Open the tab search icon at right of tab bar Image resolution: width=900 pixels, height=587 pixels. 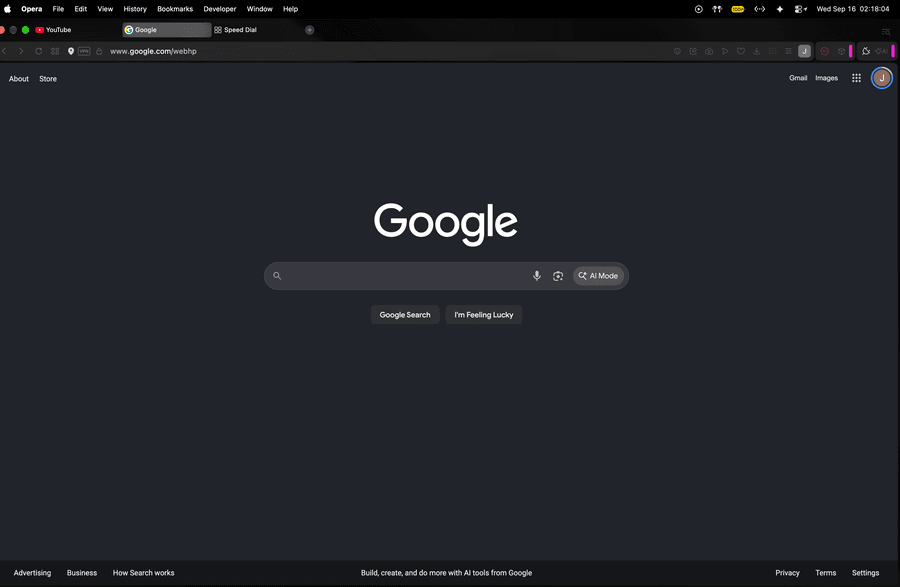click(x=886, y=32)
